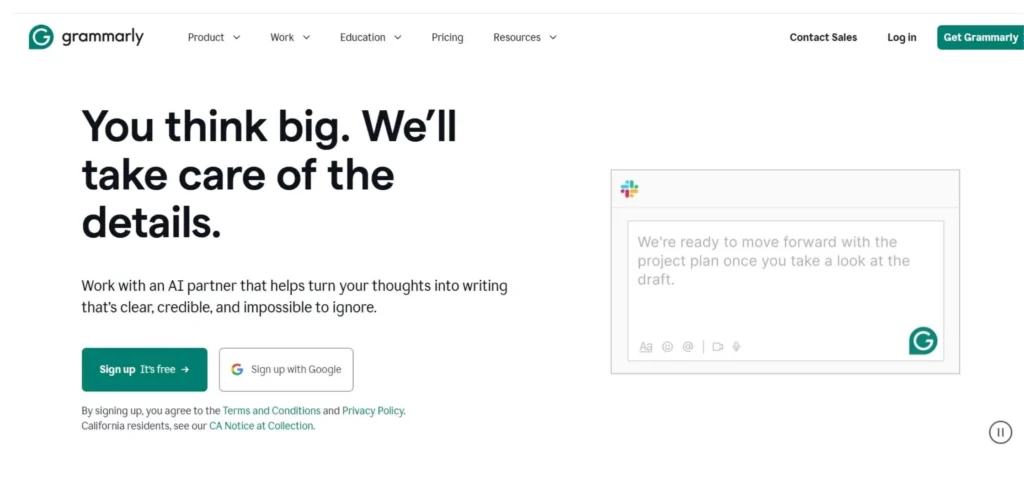Pause the animation with the pause button
Viewport: 1024px width, 503px height.
pyautogui.click(x=1000, y=432)
